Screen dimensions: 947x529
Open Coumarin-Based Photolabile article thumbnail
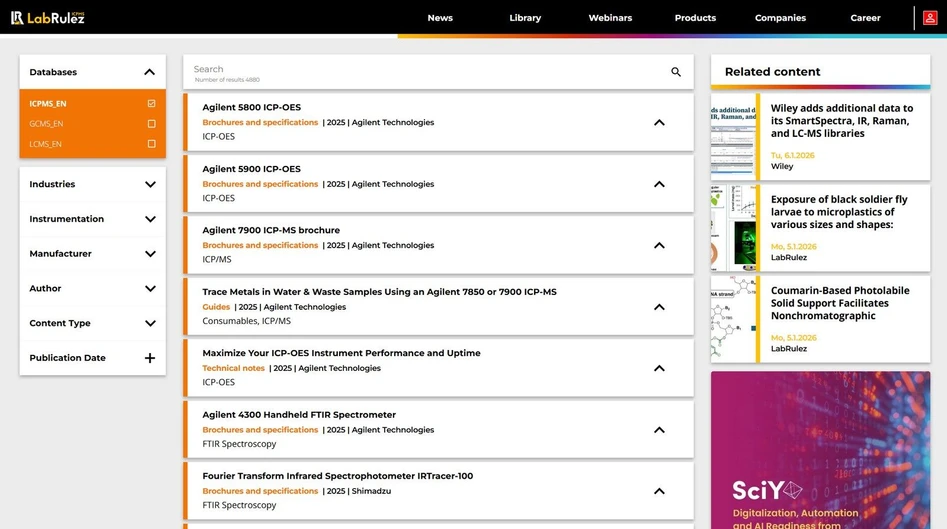click(x=733, y=319)
